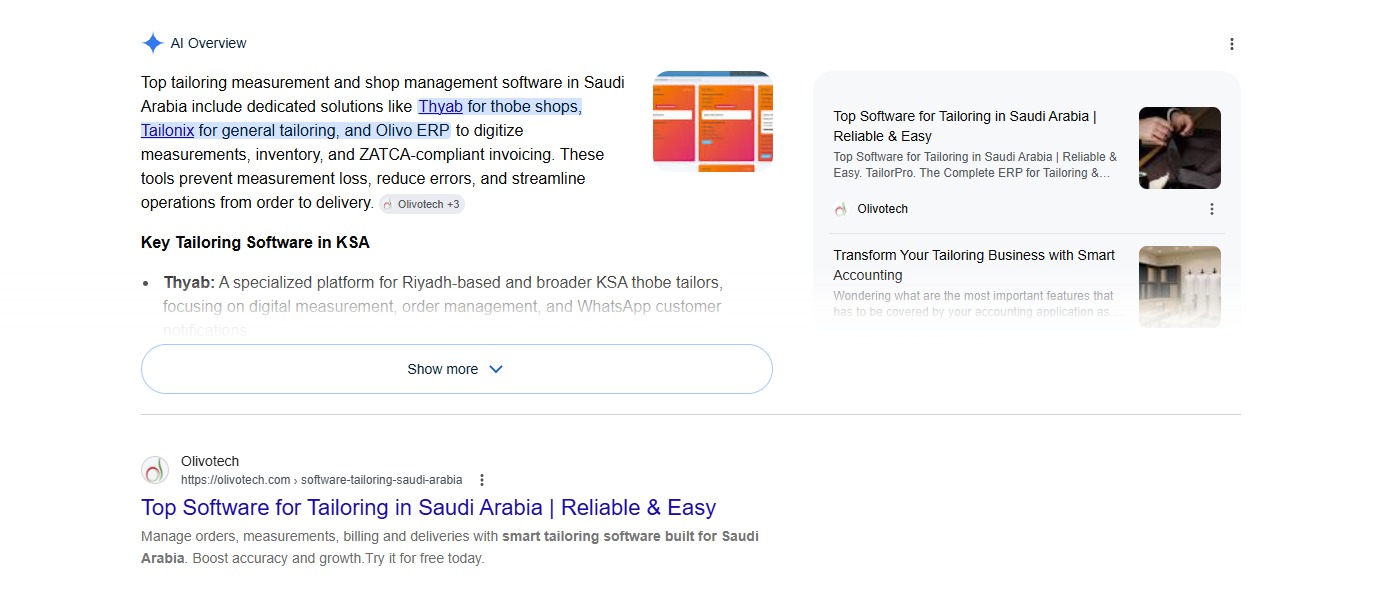Image resolution: width=1394 pixels, height=591 pixels.
Task: Open the blue result title Top Software for Tailoring
Action: (428, 507)
